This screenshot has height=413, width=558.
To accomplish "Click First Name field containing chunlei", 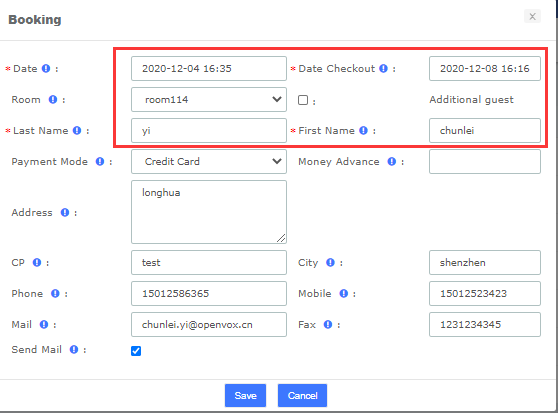I will coord(485,131).
